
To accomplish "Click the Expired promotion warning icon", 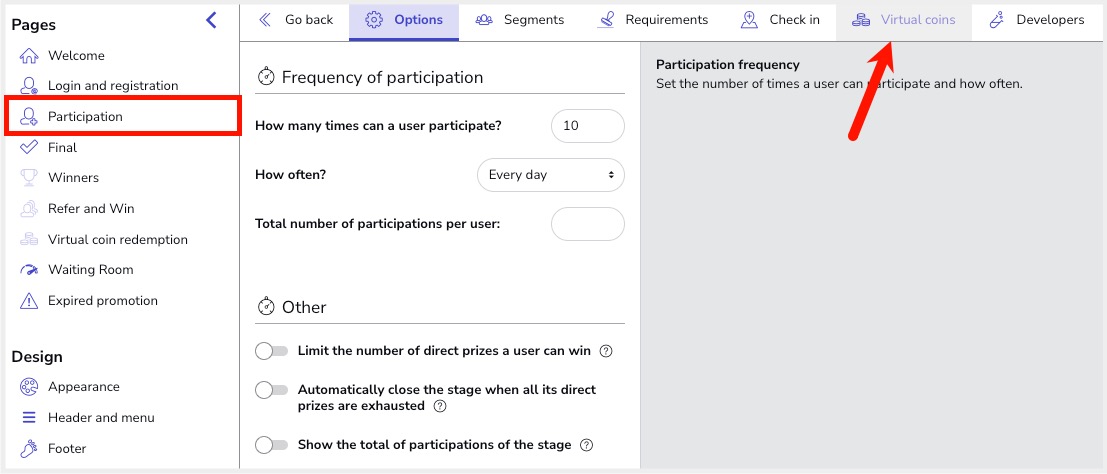I will (x=29, y=301).
